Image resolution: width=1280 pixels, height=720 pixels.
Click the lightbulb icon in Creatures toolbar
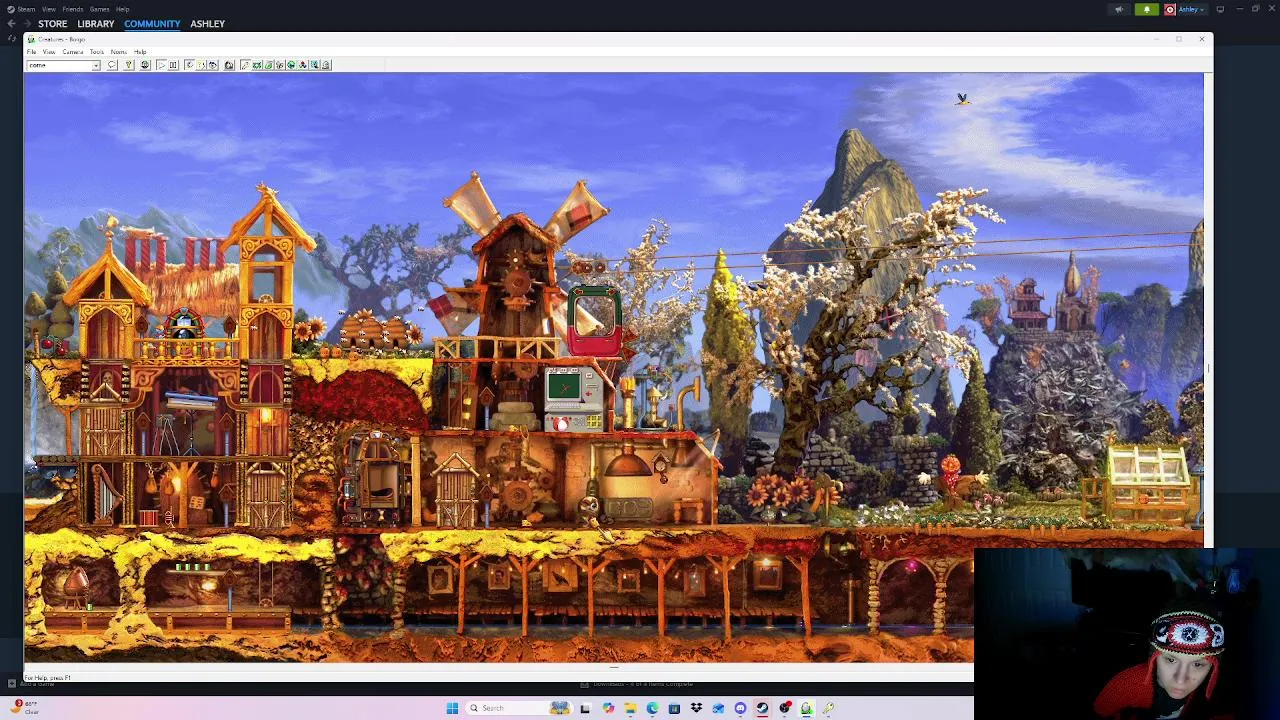pyautogui.click(x=129, y=65)
